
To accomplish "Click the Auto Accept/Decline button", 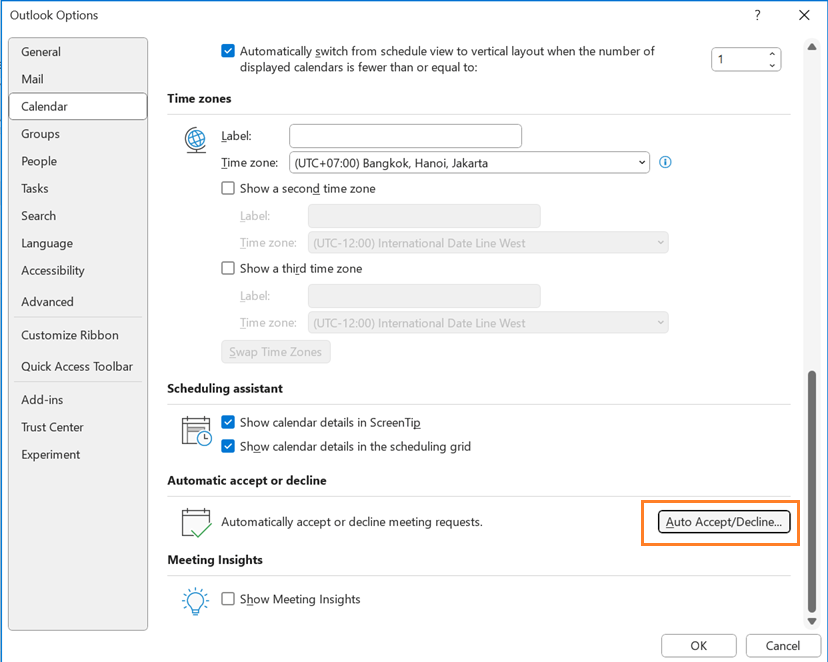I will click(724, 522).
